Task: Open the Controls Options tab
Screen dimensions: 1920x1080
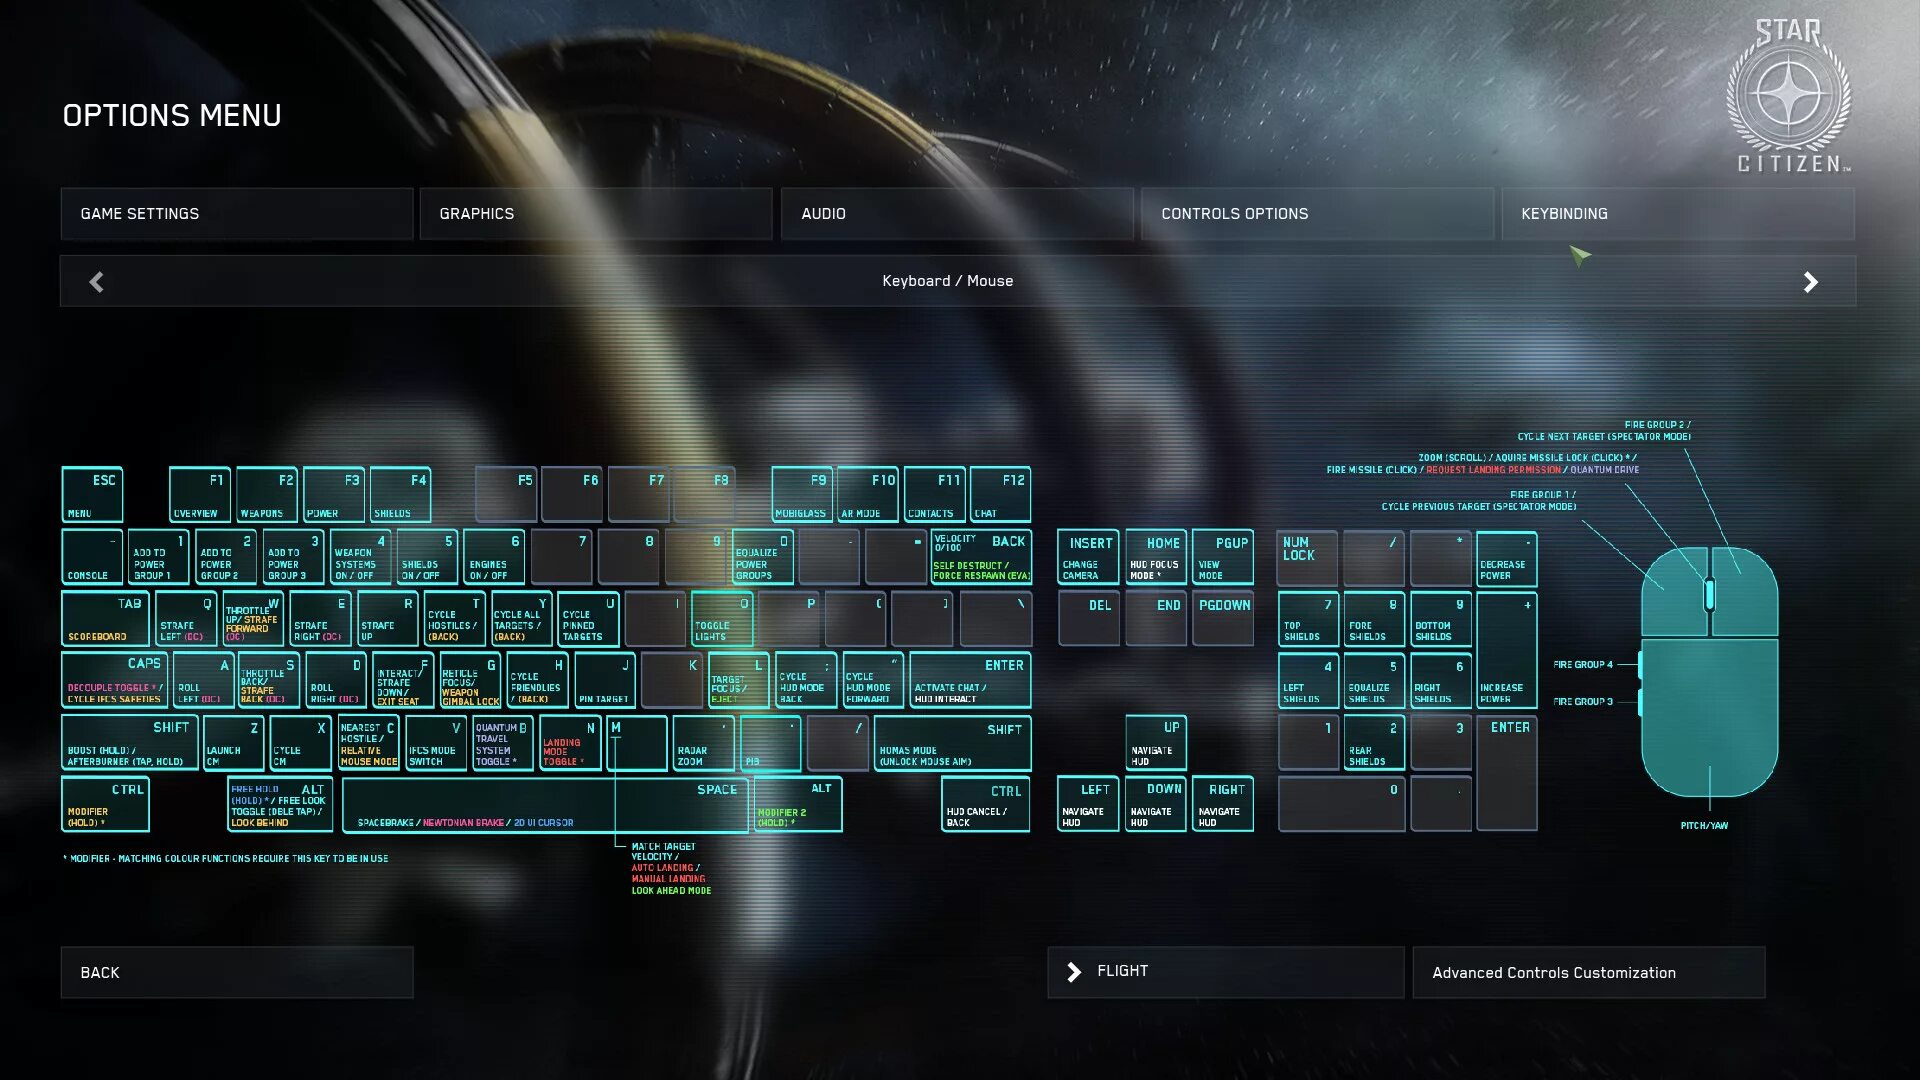Action: tap(1316, 214)
